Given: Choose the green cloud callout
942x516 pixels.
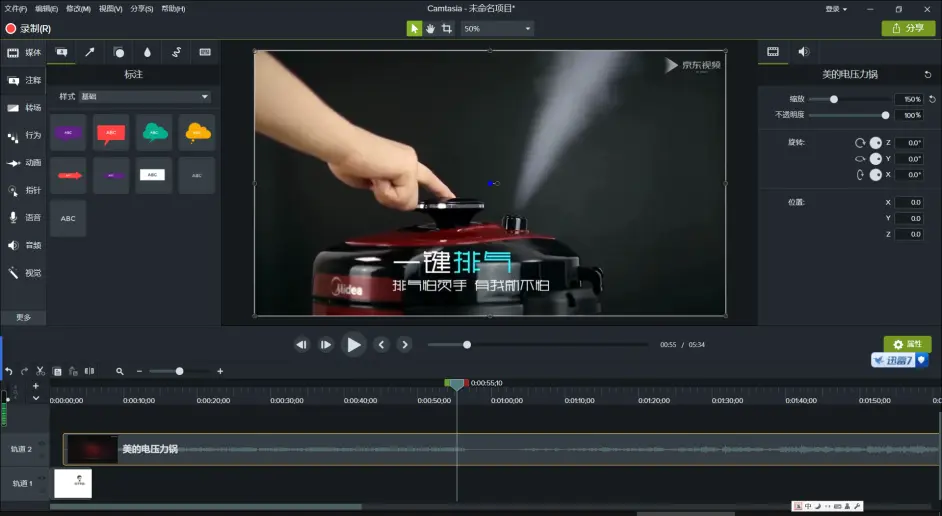Looking at the screenshot, I should (x=154, y=132).
